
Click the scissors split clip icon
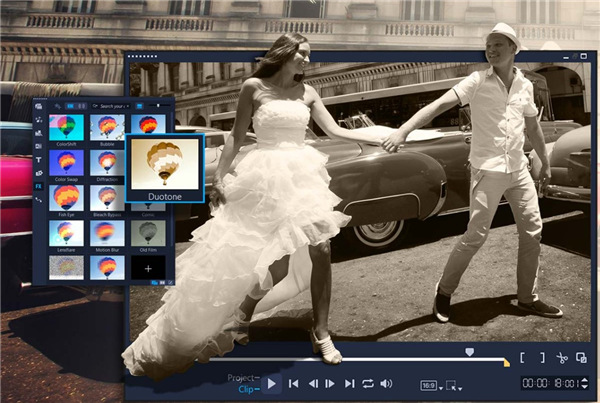click(x=562, y=358)
